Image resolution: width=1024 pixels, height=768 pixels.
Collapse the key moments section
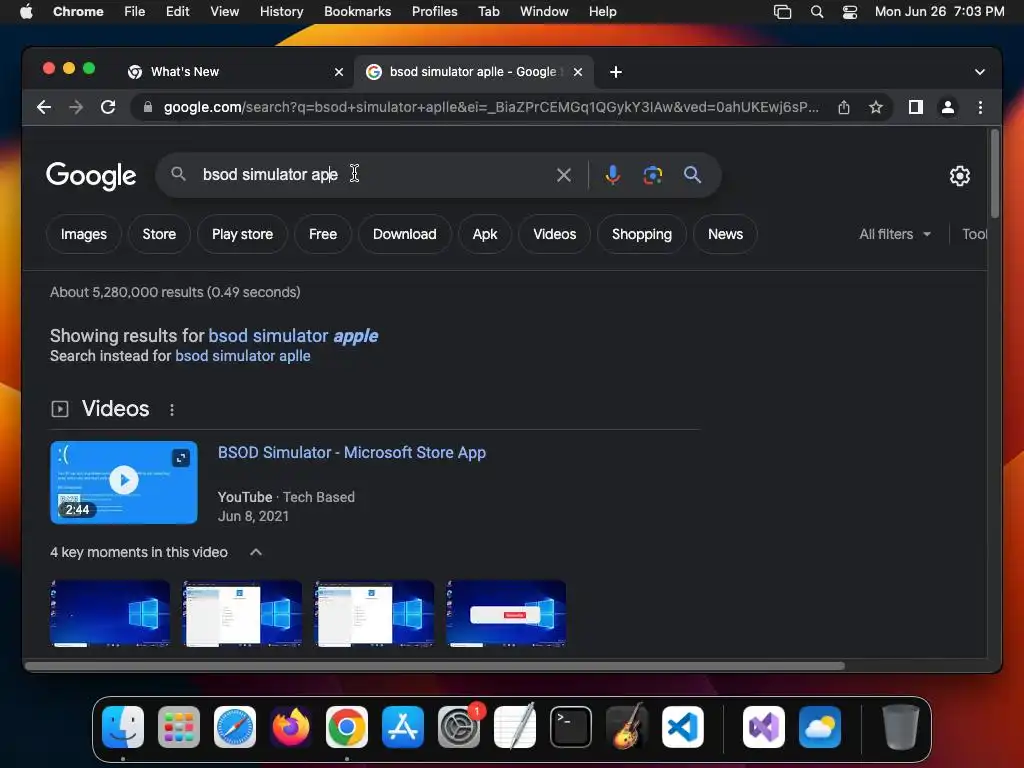point(256,552)
